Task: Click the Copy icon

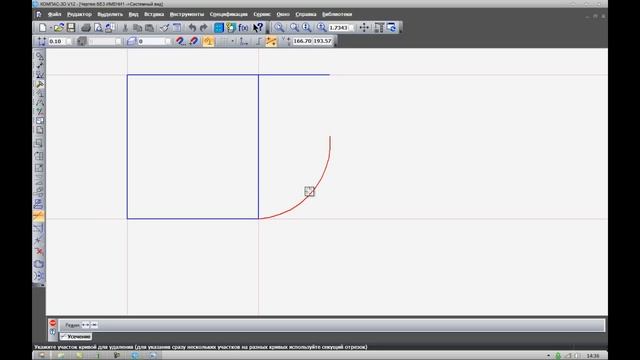Action: pos(138,28)
